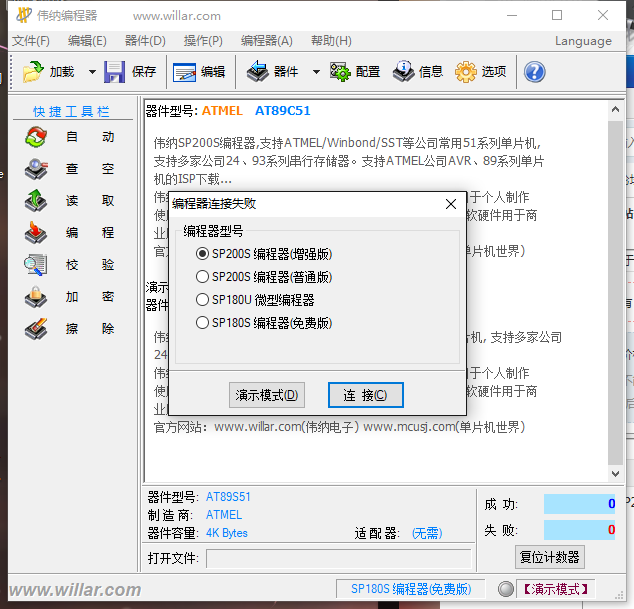Click the gray status indicator light
This screenshot has height=609, width=634.
(x=505, y=589)
